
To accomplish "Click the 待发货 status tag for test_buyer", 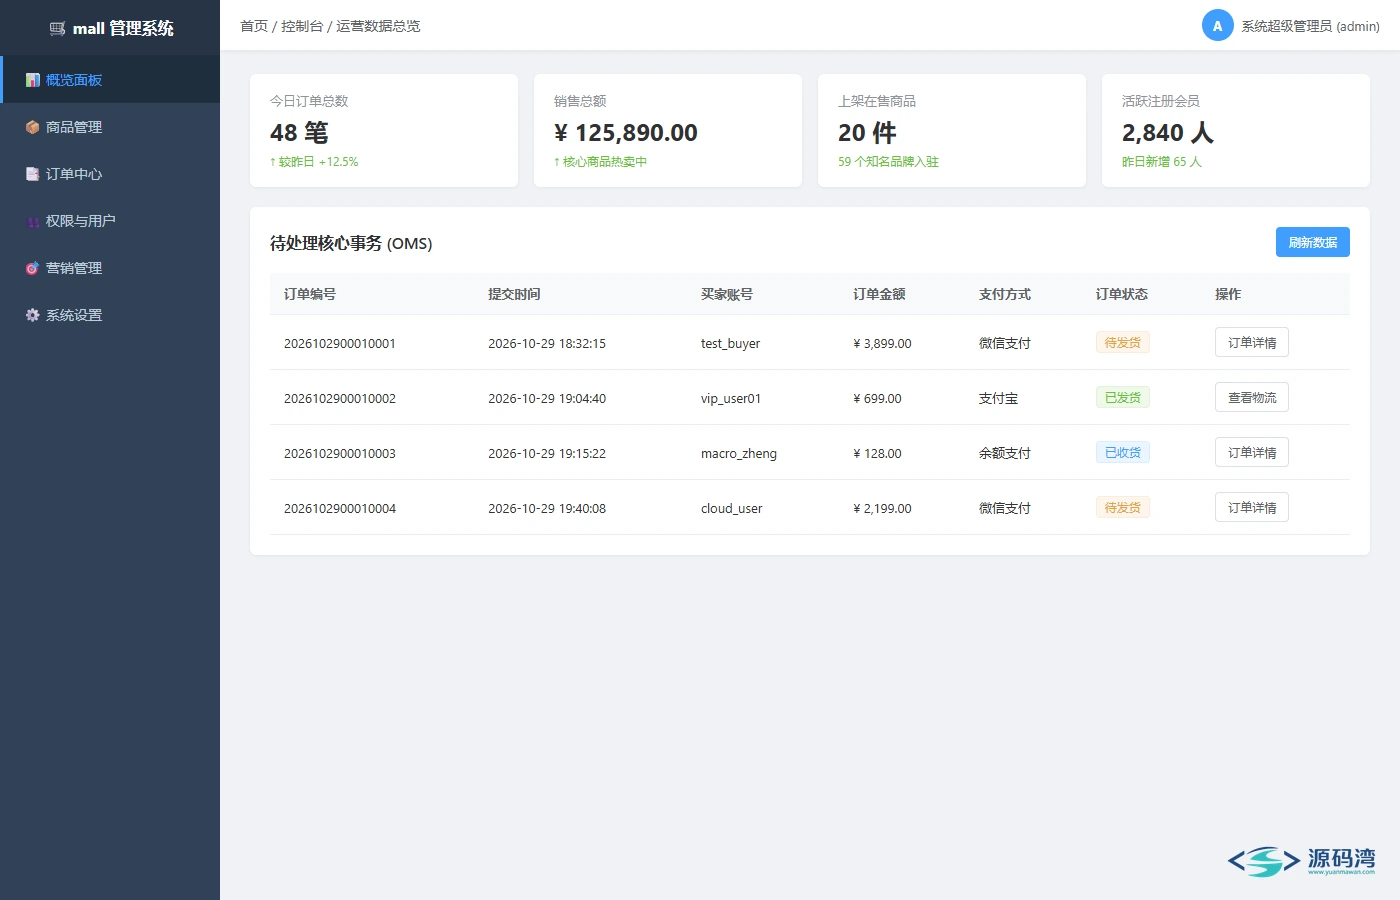I will pos(1123,342).
